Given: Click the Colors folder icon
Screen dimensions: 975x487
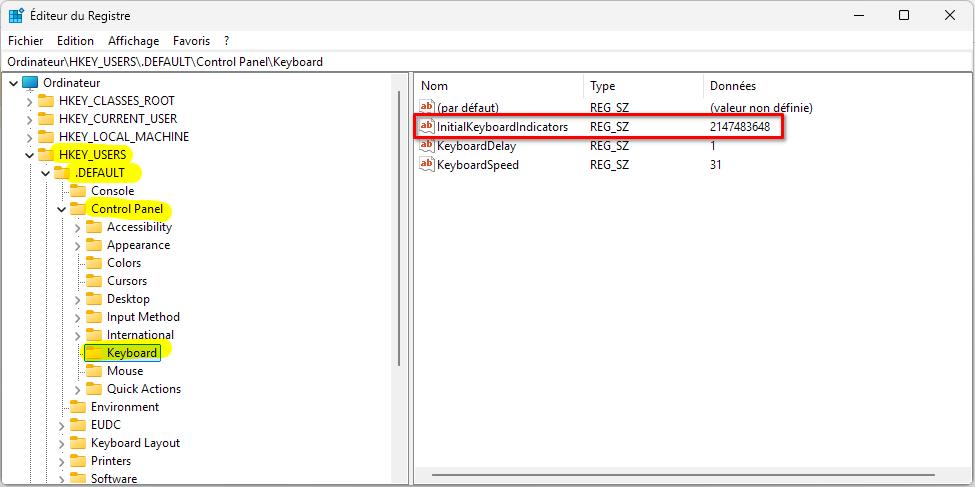Looking at the screenshot, I should (x=94, y=263).
